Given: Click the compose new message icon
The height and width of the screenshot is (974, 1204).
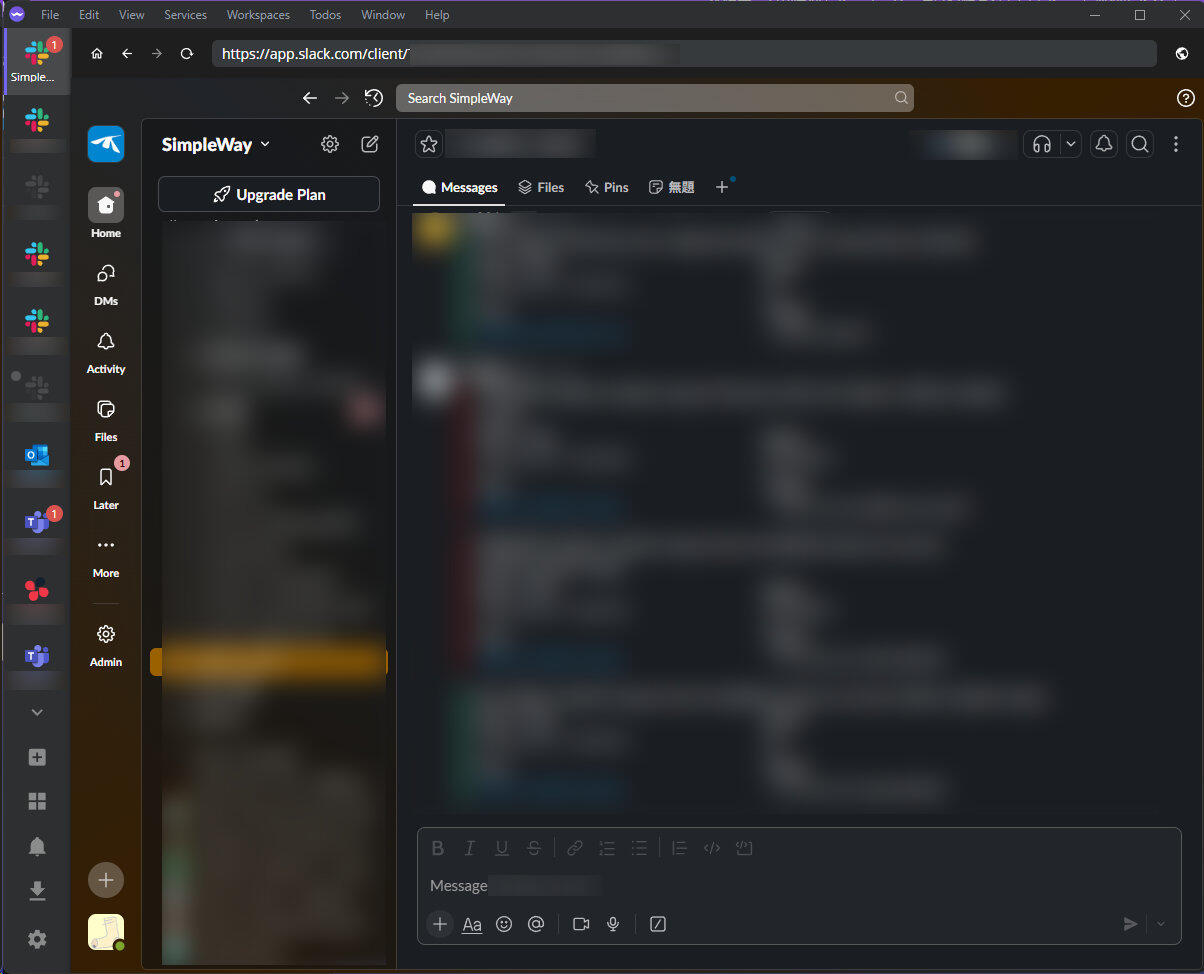Looking at the screenshot, I should pos(369,144).
